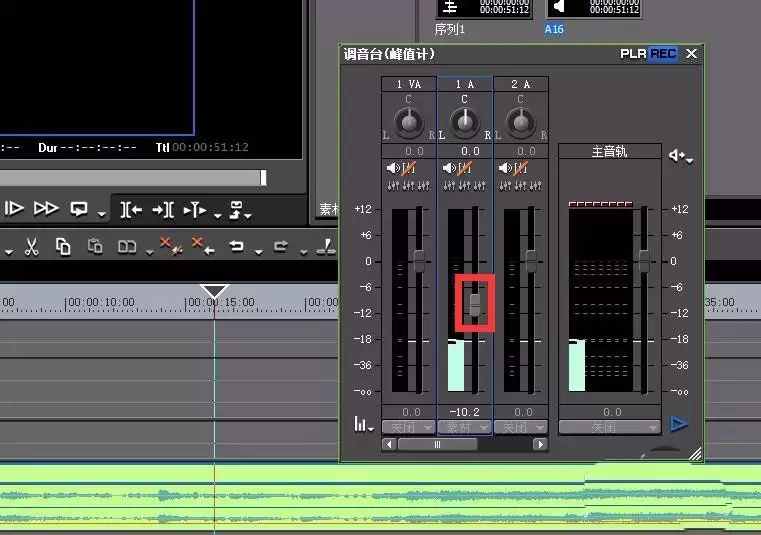Select the 1 VA track header in the mixer
Screen dimensions: 761x535
[409, 84]
